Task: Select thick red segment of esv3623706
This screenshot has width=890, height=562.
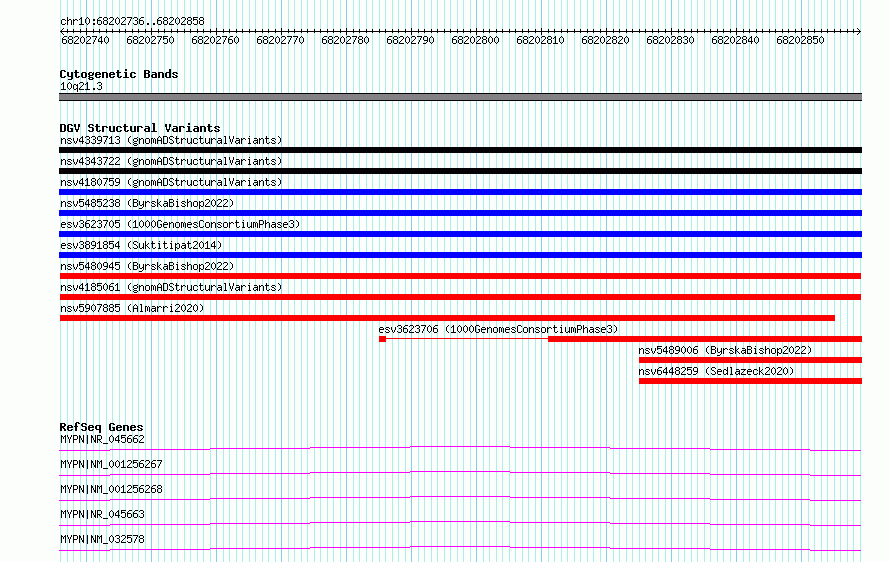Action: pos(705,339)
